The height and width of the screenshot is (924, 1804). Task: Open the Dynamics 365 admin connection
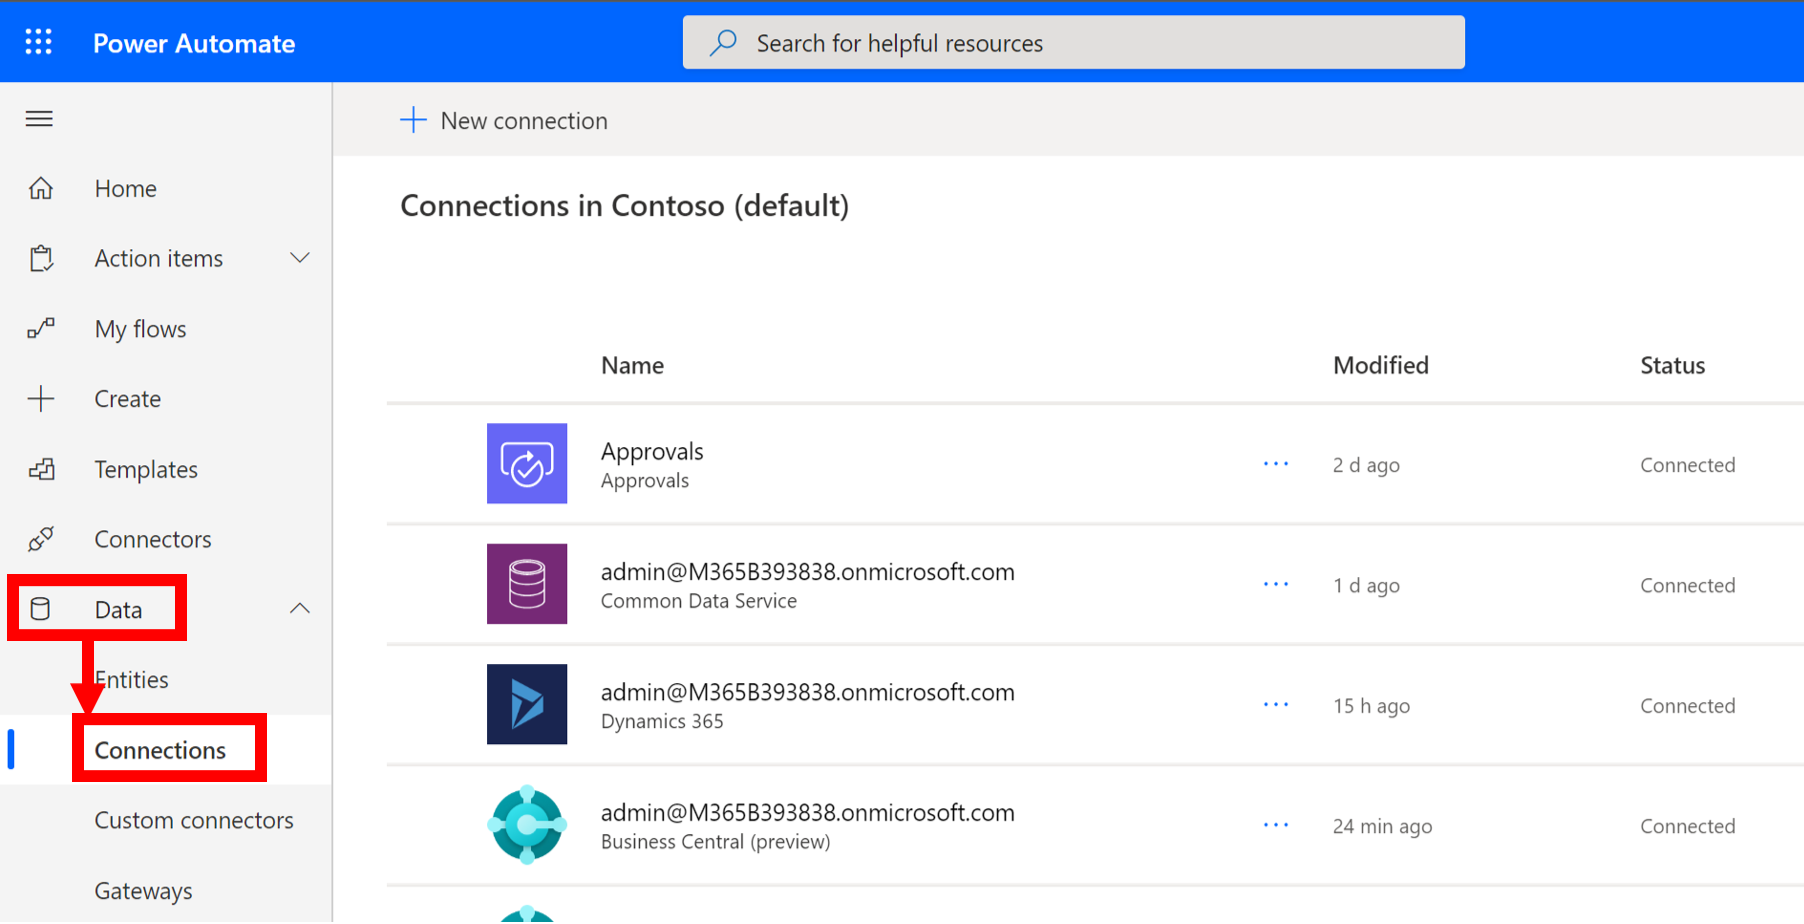(807, 692)
